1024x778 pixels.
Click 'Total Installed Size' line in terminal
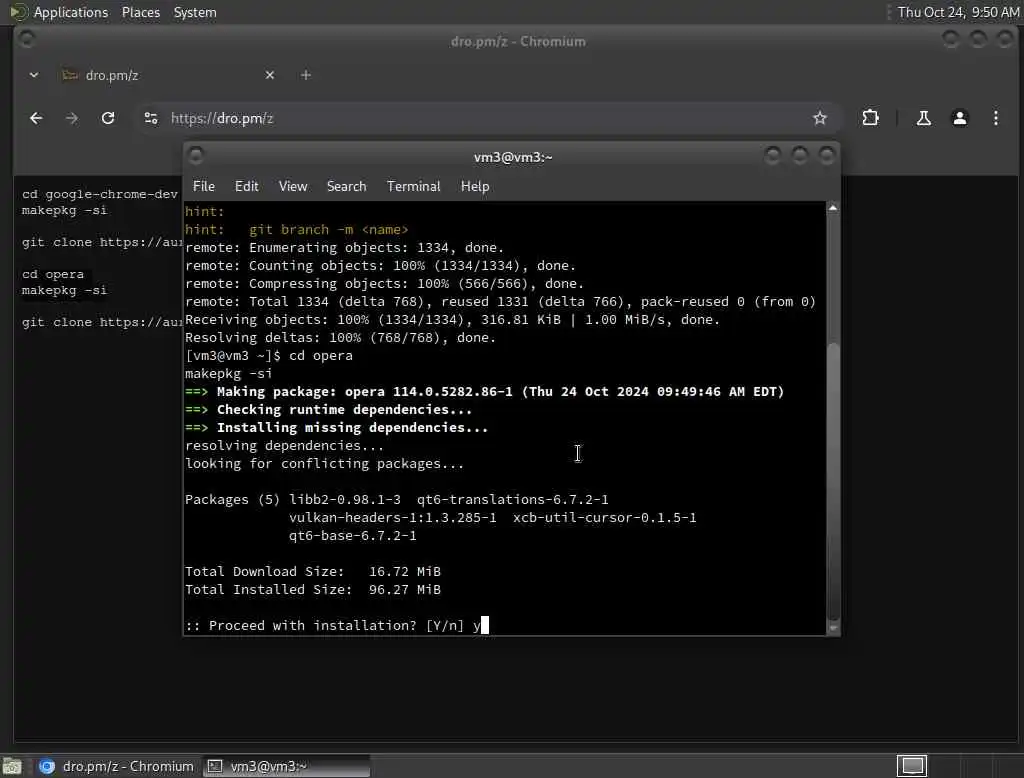(313, 589)
